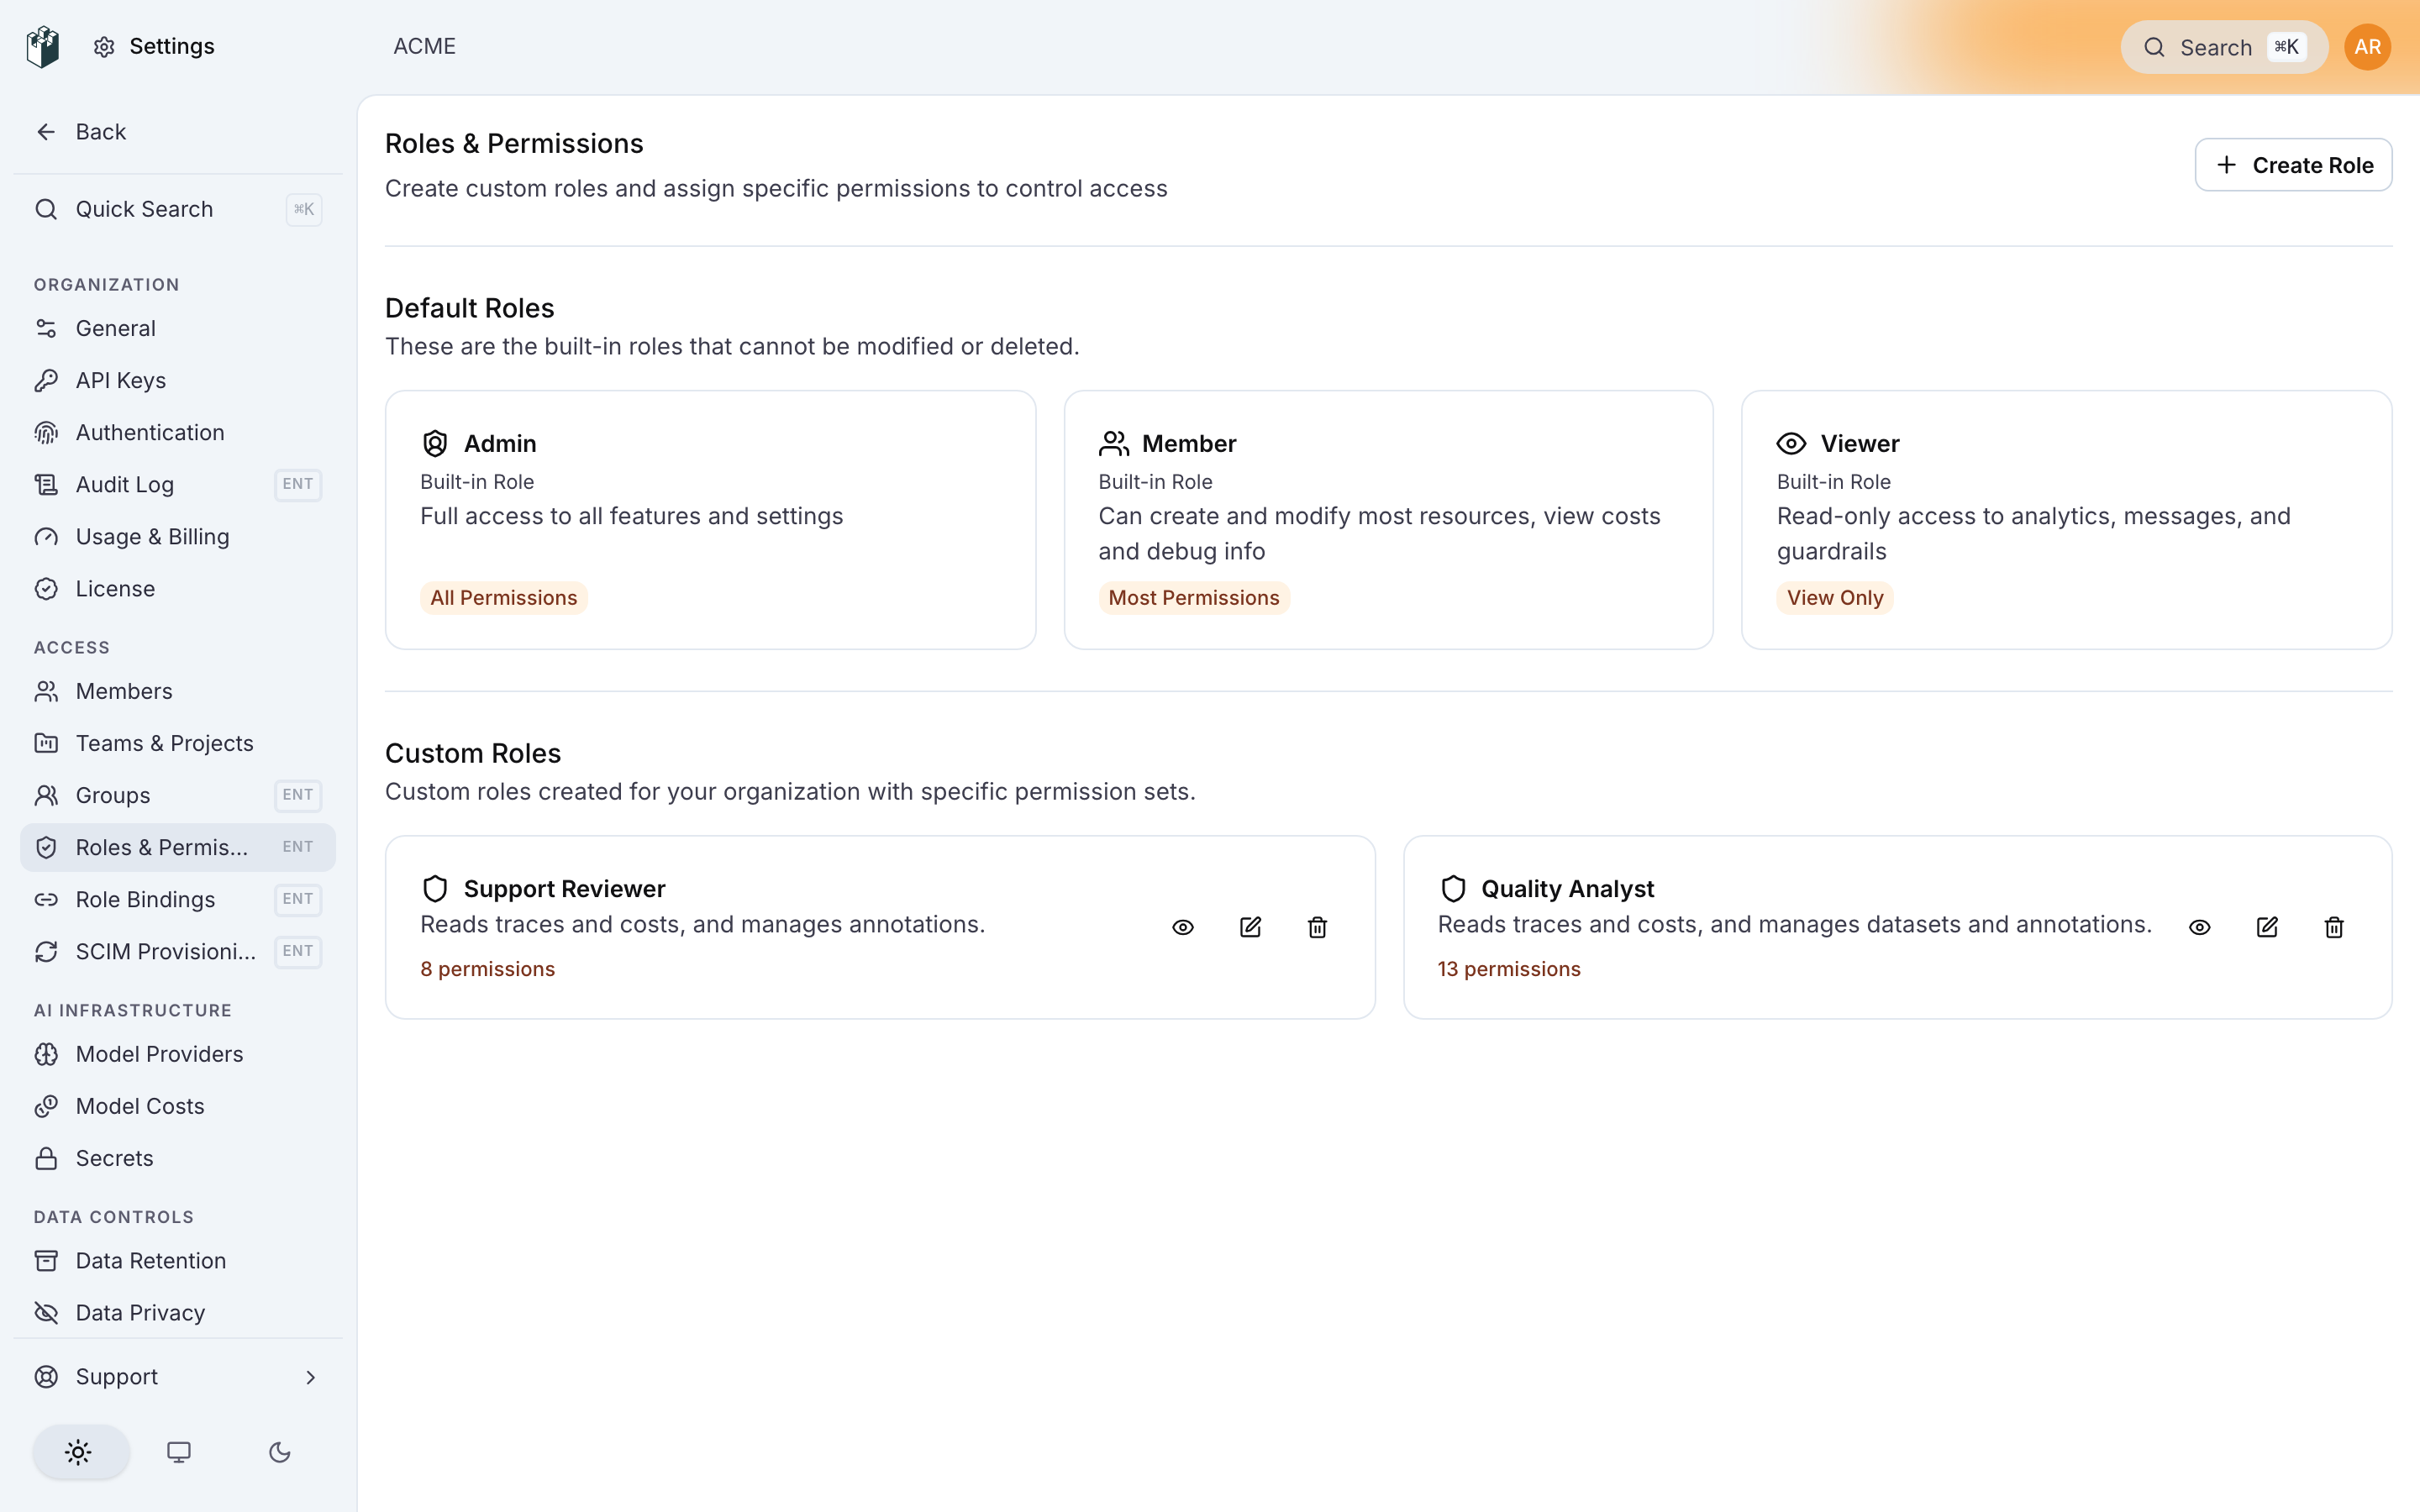
Task: Click the '13 permissions' text
Action: tap(1509, 969)
